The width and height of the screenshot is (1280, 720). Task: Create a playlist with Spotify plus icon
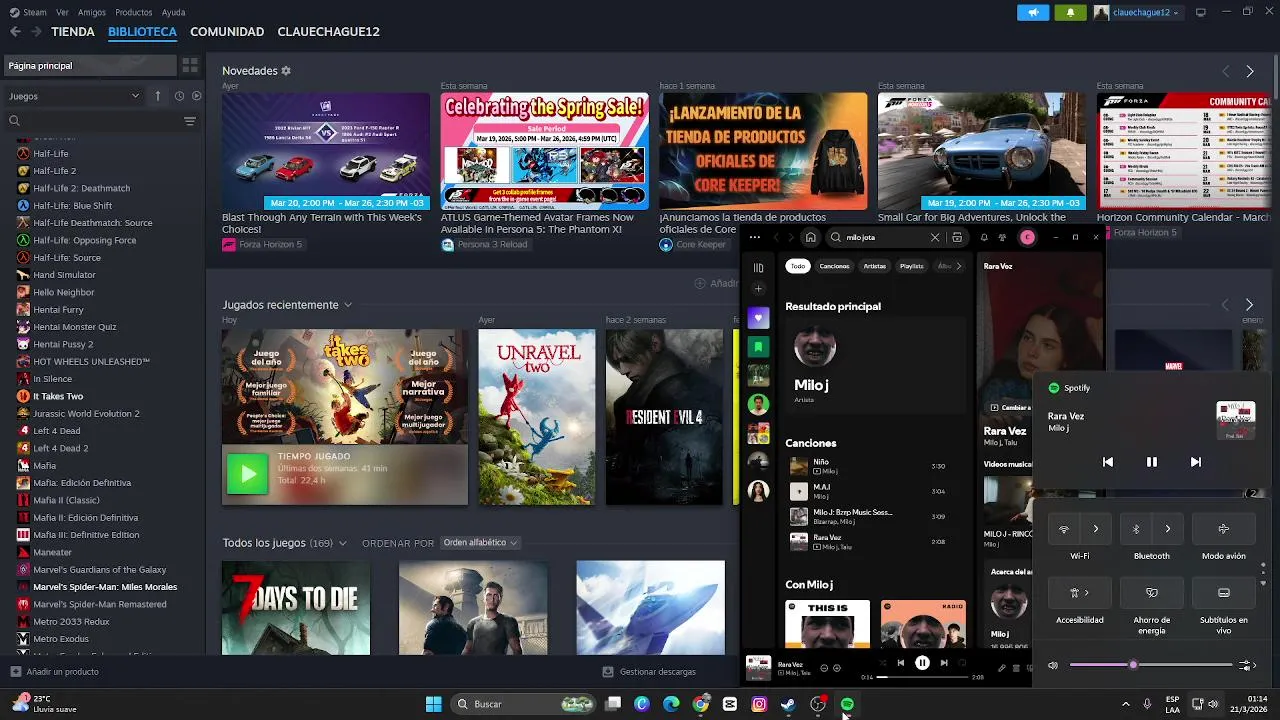(x=758, y=289)
